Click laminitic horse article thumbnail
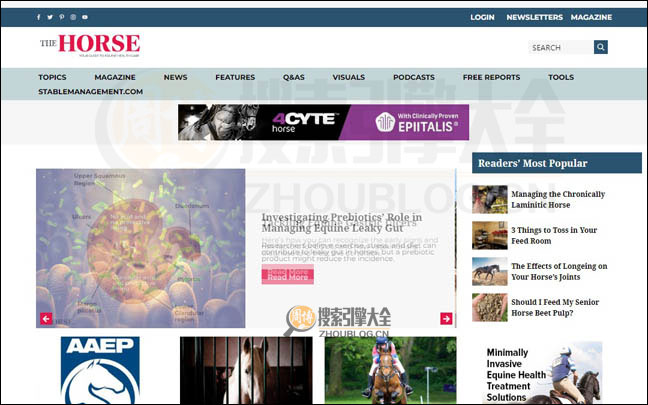Image resolution: width=648 pixels, height=405 pixels. pos(490,199)
